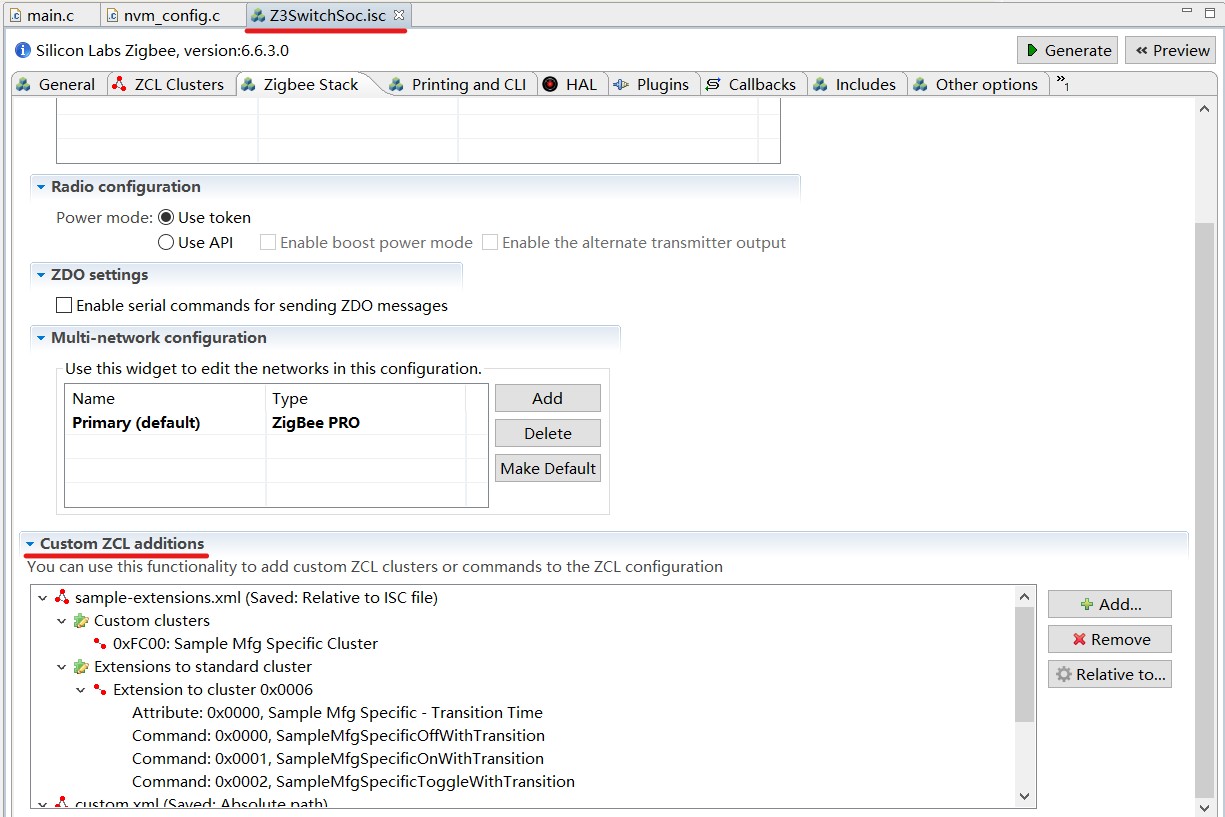Click the info icon beside Silicon Labs Zigbee
This screenshot has width=1225, height=817.
coord(23,50)
